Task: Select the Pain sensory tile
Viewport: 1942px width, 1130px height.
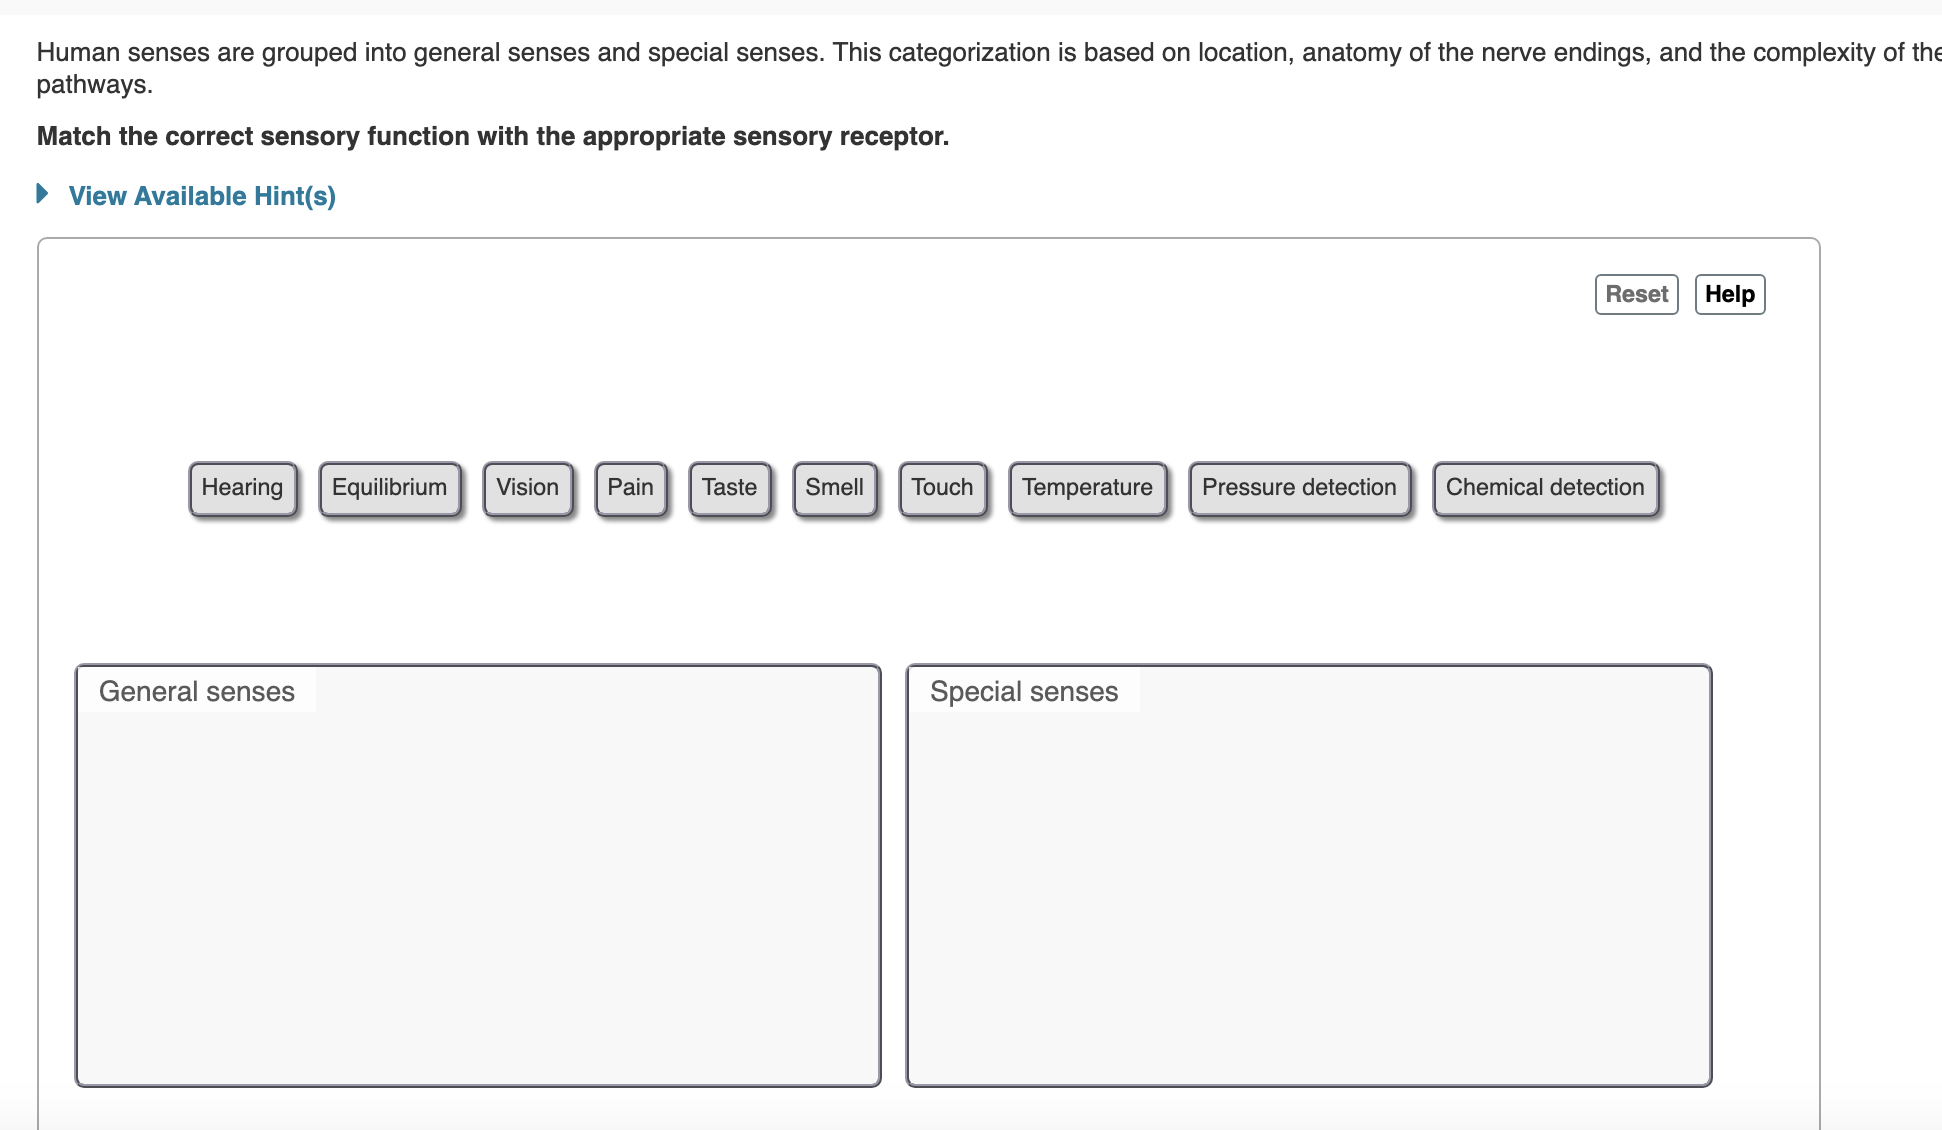Action: pos(630,488)
